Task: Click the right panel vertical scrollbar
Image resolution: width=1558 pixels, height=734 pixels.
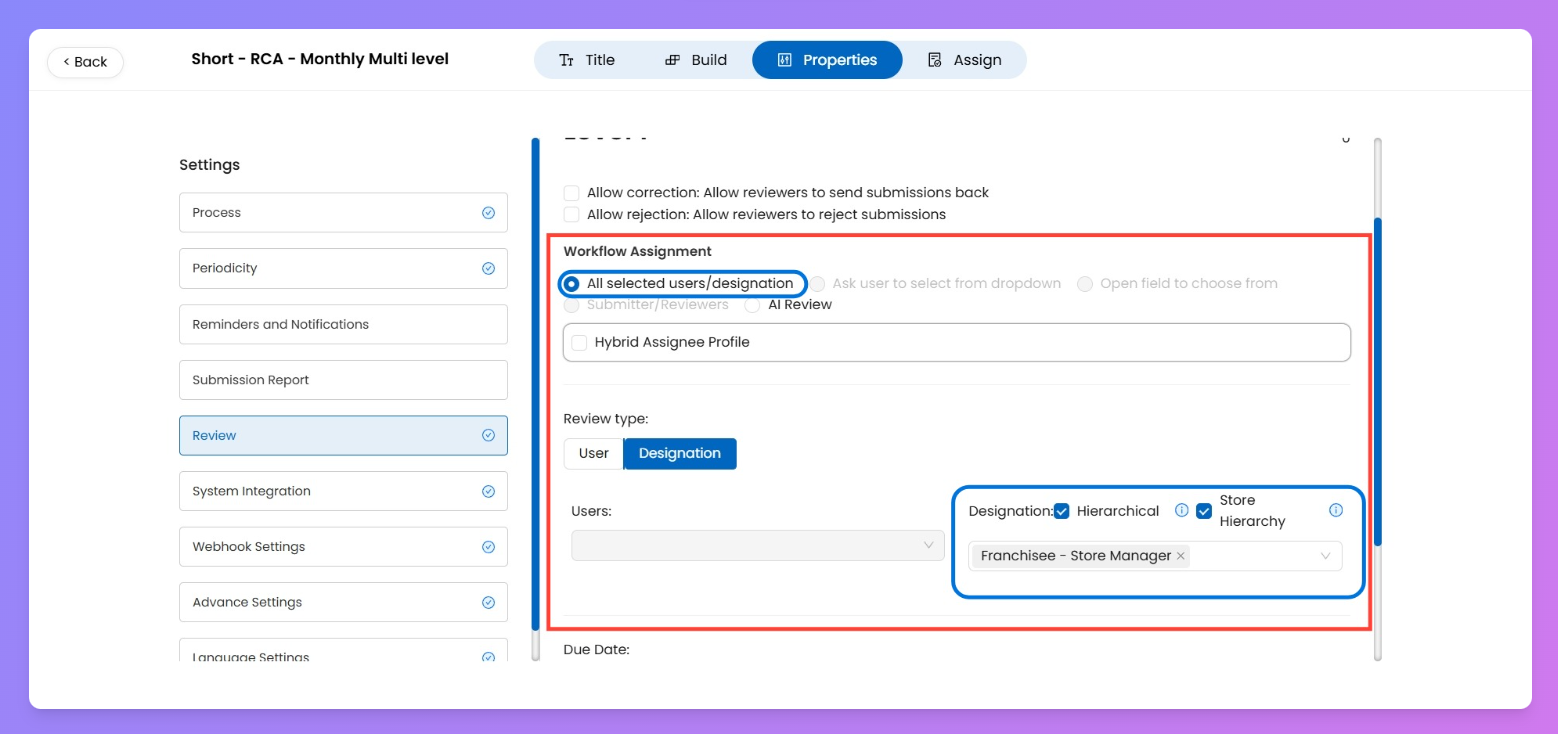Action: click(1377, 382)
